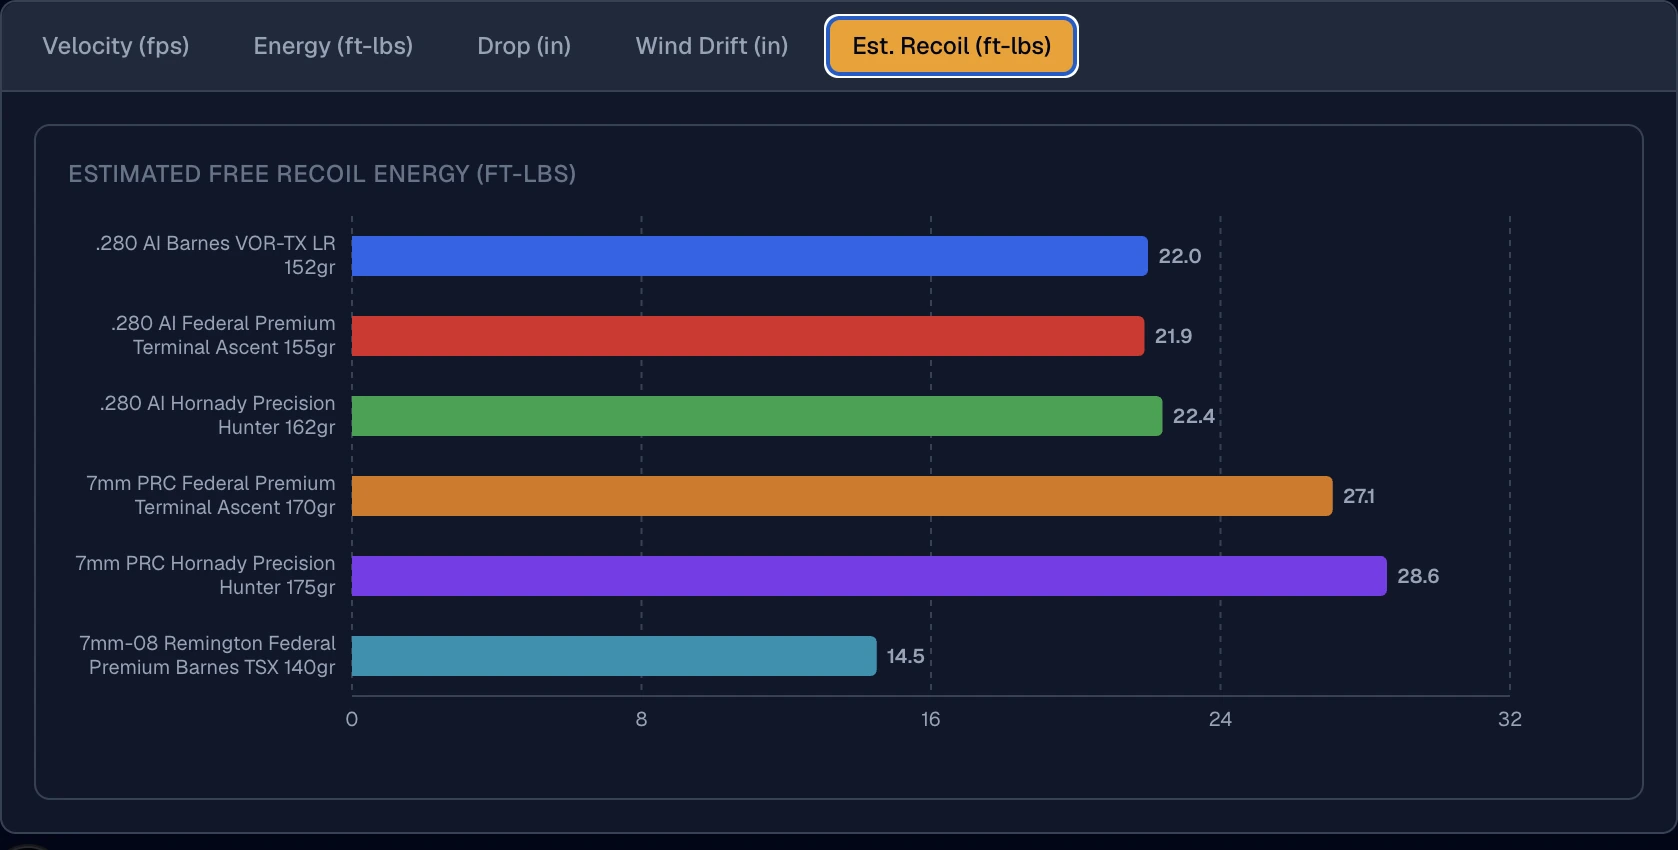Click the green Hornady Precision Hunter 162gr bar
This screenshot has width=1678, height=850.
point(757,416)
